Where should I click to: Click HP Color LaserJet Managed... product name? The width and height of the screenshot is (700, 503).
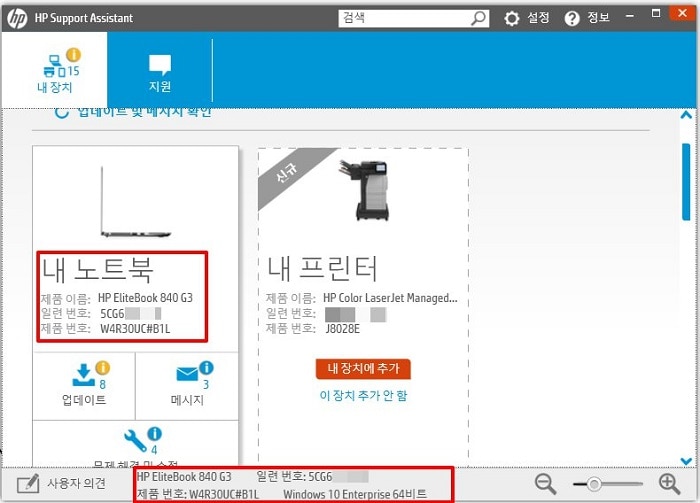390,298
